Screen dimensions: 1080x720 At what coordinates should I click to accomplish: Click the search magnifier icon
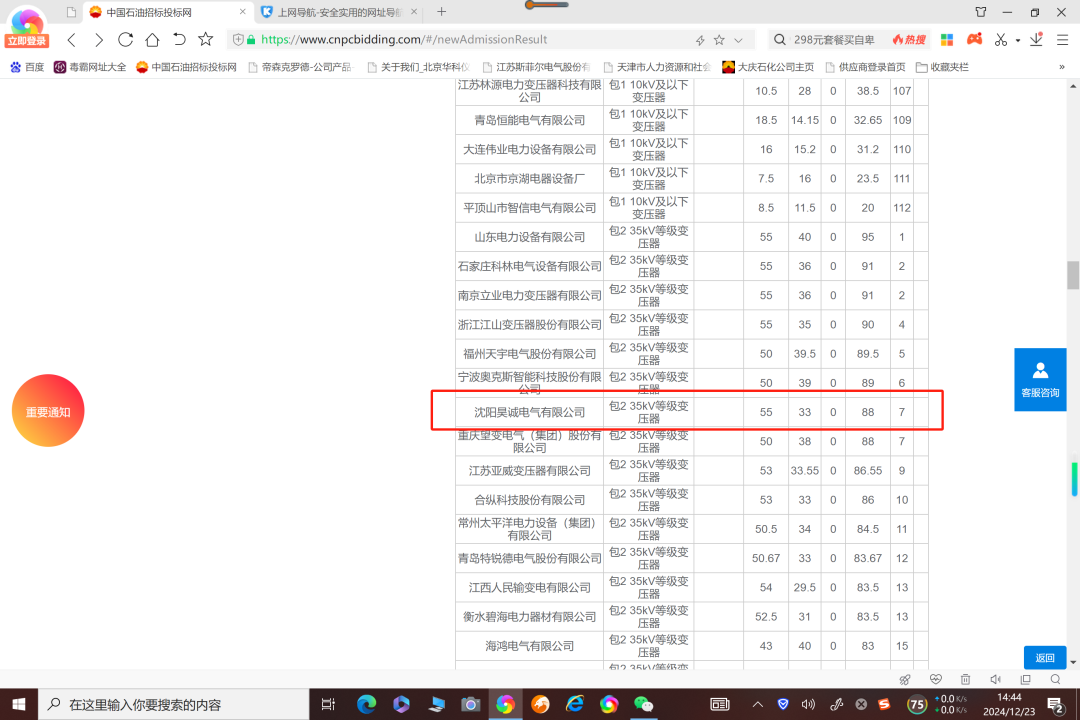point(780,40)
